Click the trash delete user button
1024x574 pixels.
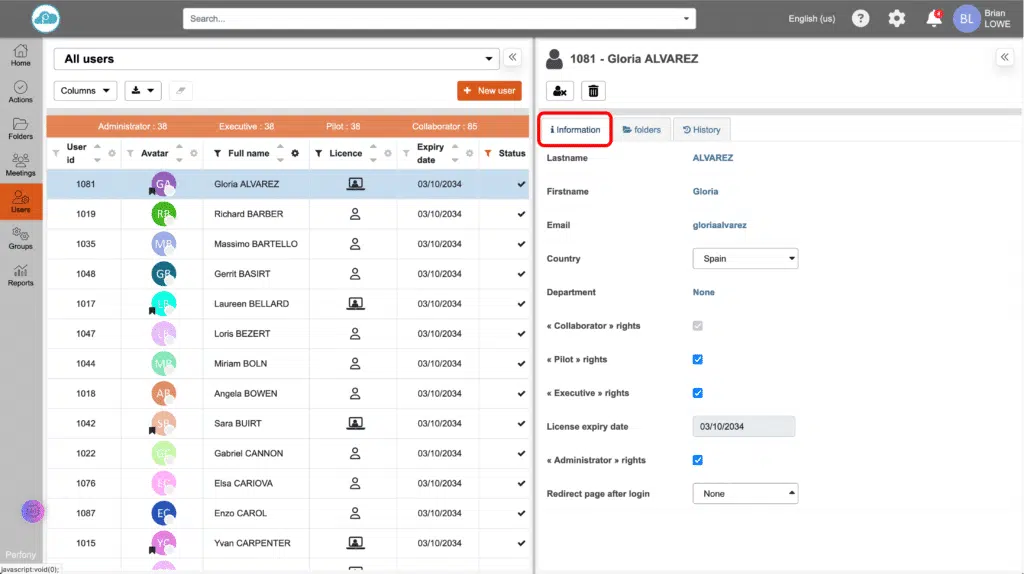click(x=593, y=91)
